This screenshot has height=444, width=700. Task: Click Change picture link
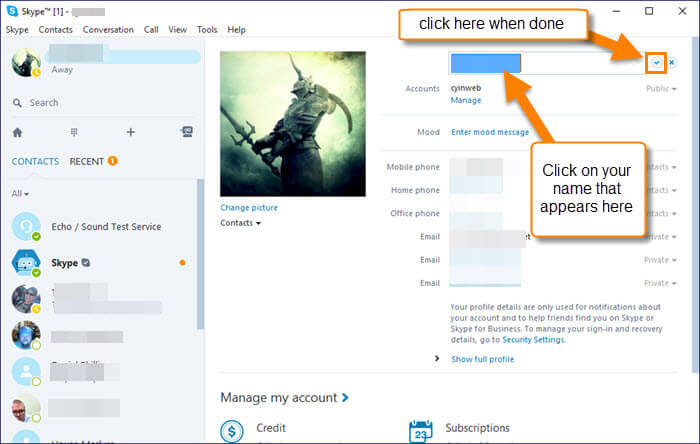coord(249,208)
